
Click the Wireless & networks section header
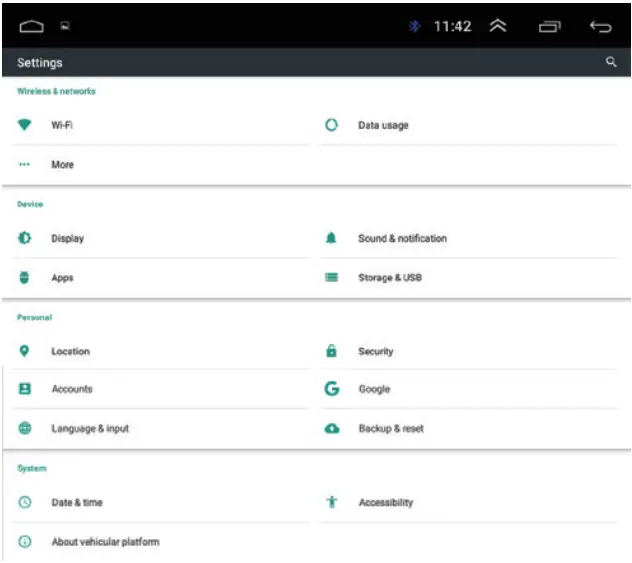tap(56, 91)
